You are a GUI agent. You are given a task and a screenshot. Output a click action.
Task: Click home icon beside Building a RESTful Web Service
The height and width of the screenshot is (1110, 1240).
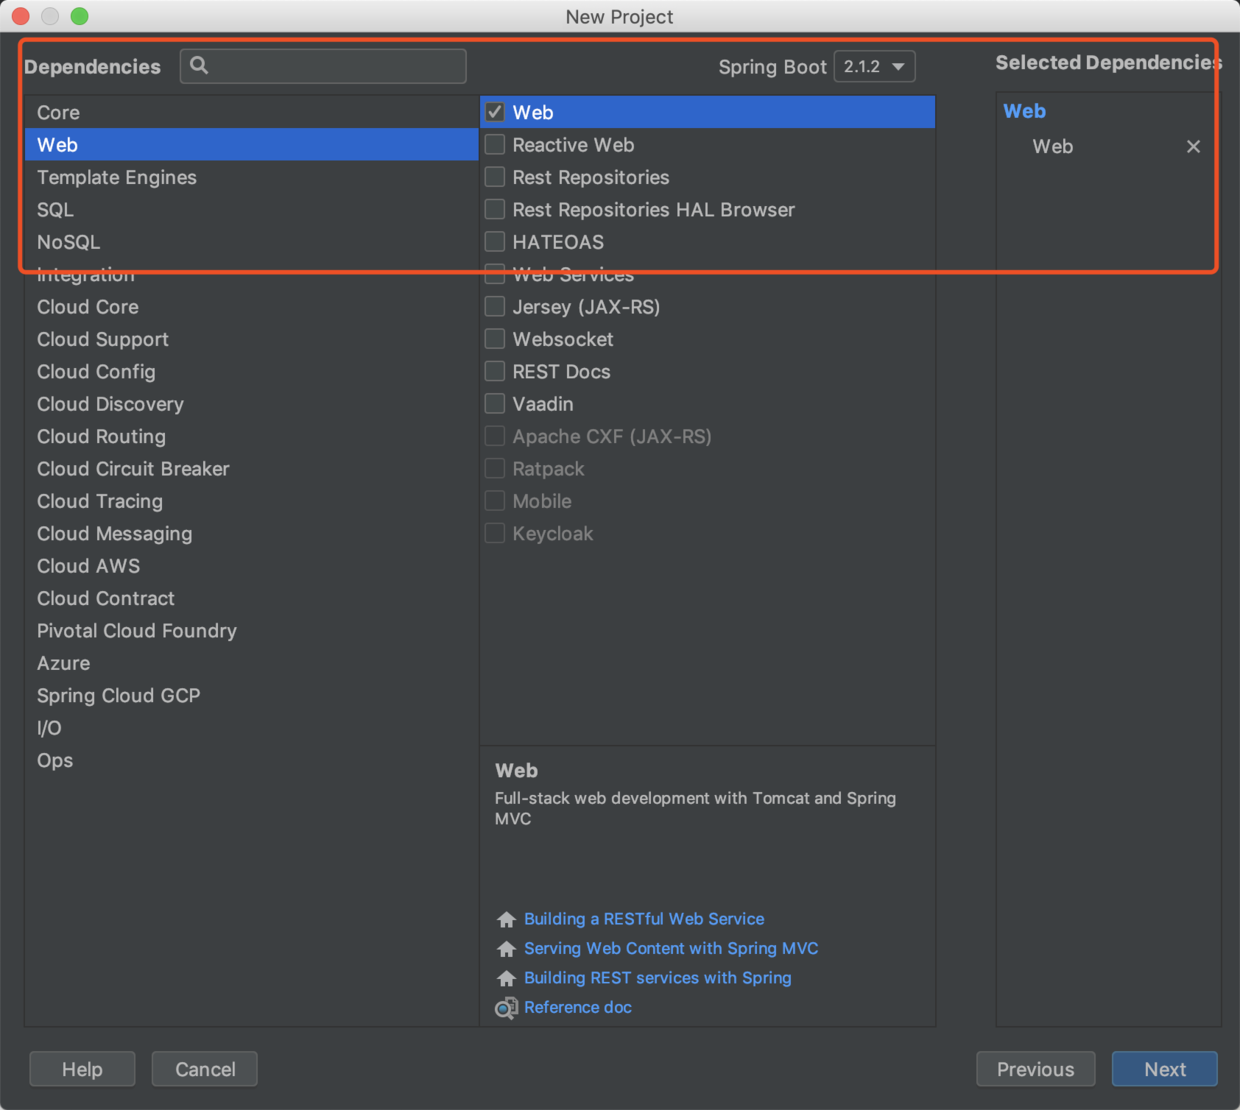(x=507, y=919)
